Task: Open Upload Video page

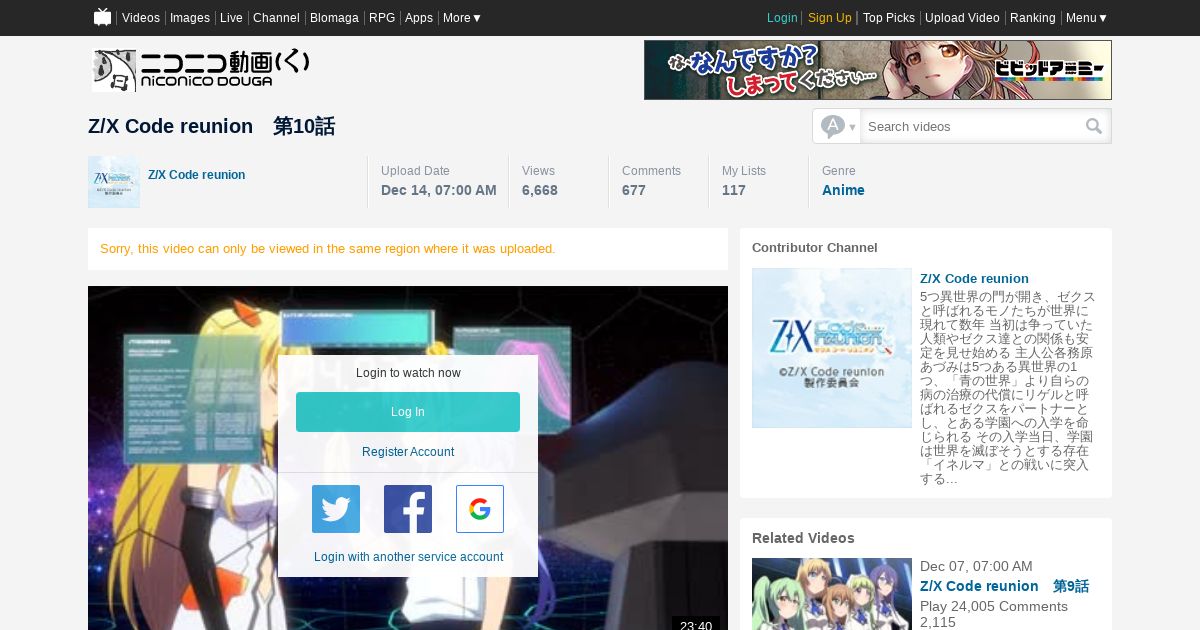Action: (x=962, y=18)
